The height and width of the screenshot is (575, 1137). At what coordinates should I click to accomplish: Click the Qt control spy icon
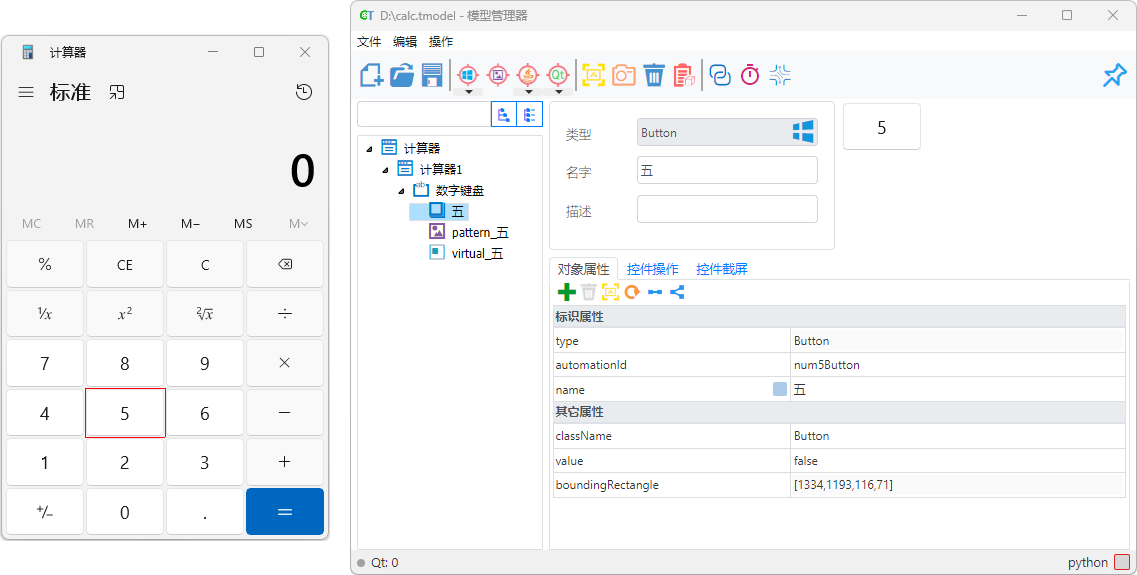click(x=558, y=74)
